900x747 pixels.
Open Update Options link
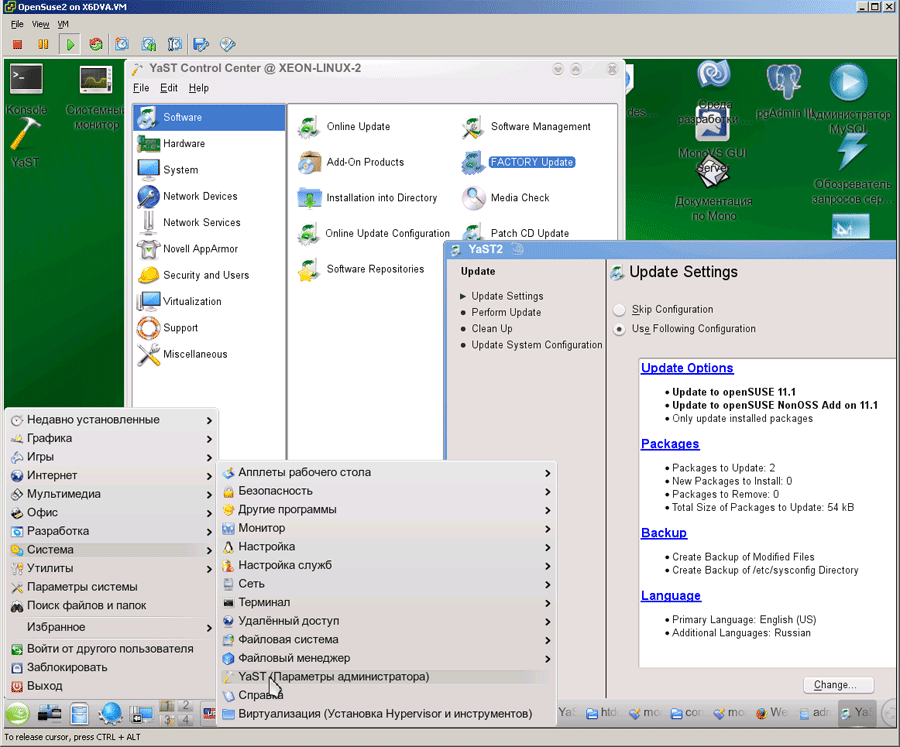pos(687,368)
